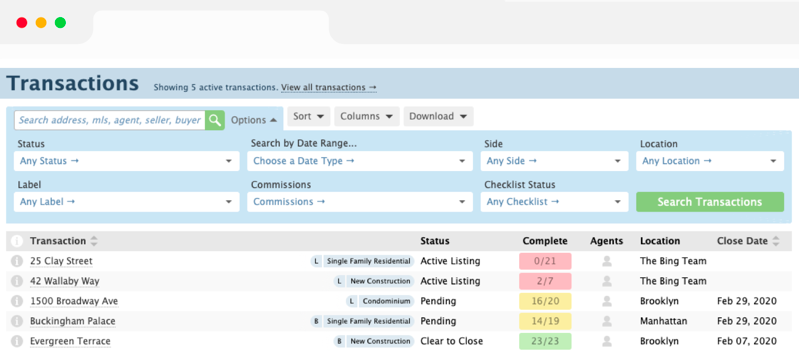Click the yellow macOS window button
This screenshot has height=362, width=799.
tap(41, 22)
